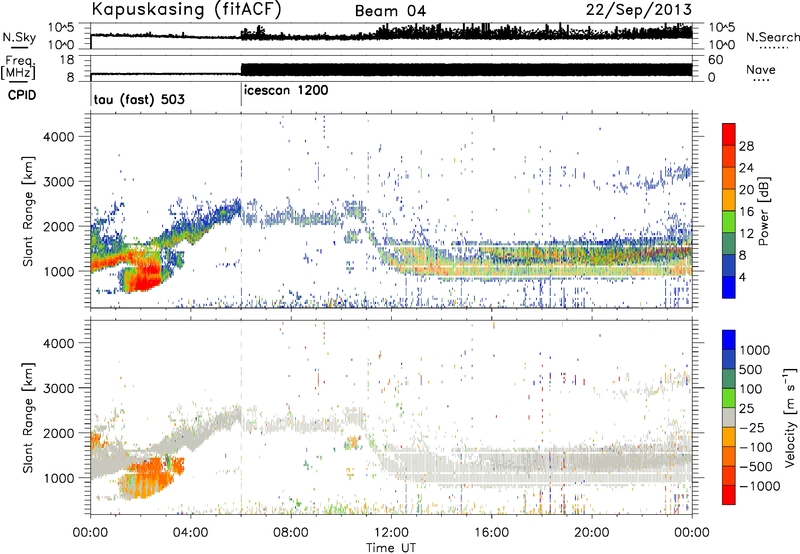The width and height of the screenshot is (800, 554).
Task: Click the date '22/Sep/2013'
Action: [x=639, y=10]
